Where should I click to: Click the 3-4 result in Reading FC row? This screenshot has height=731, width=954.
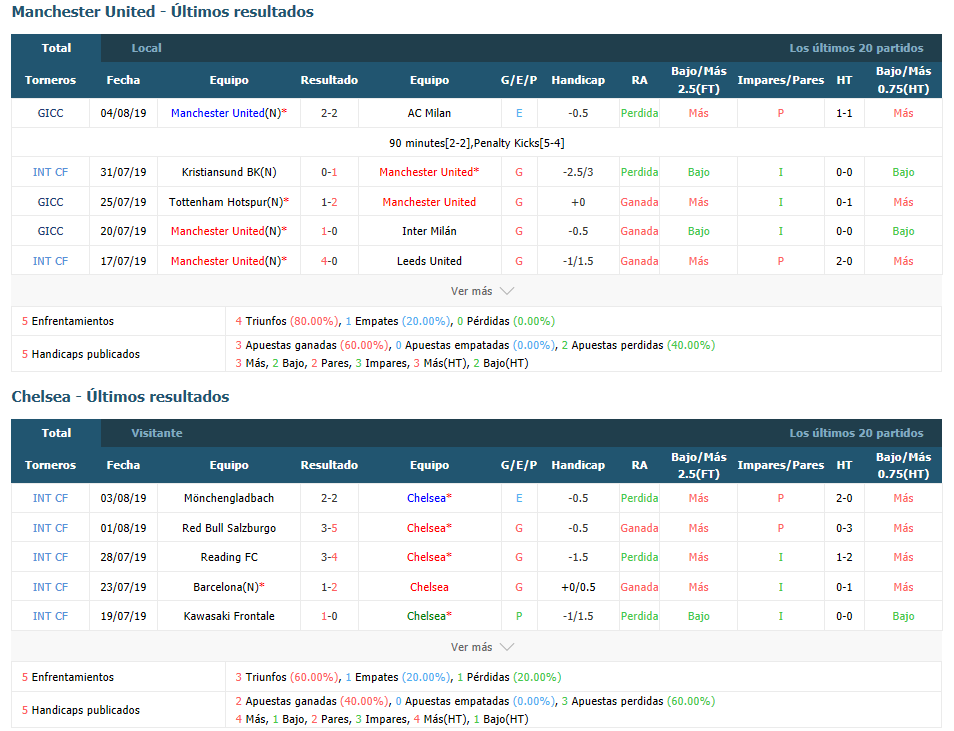tap(329, 557)
